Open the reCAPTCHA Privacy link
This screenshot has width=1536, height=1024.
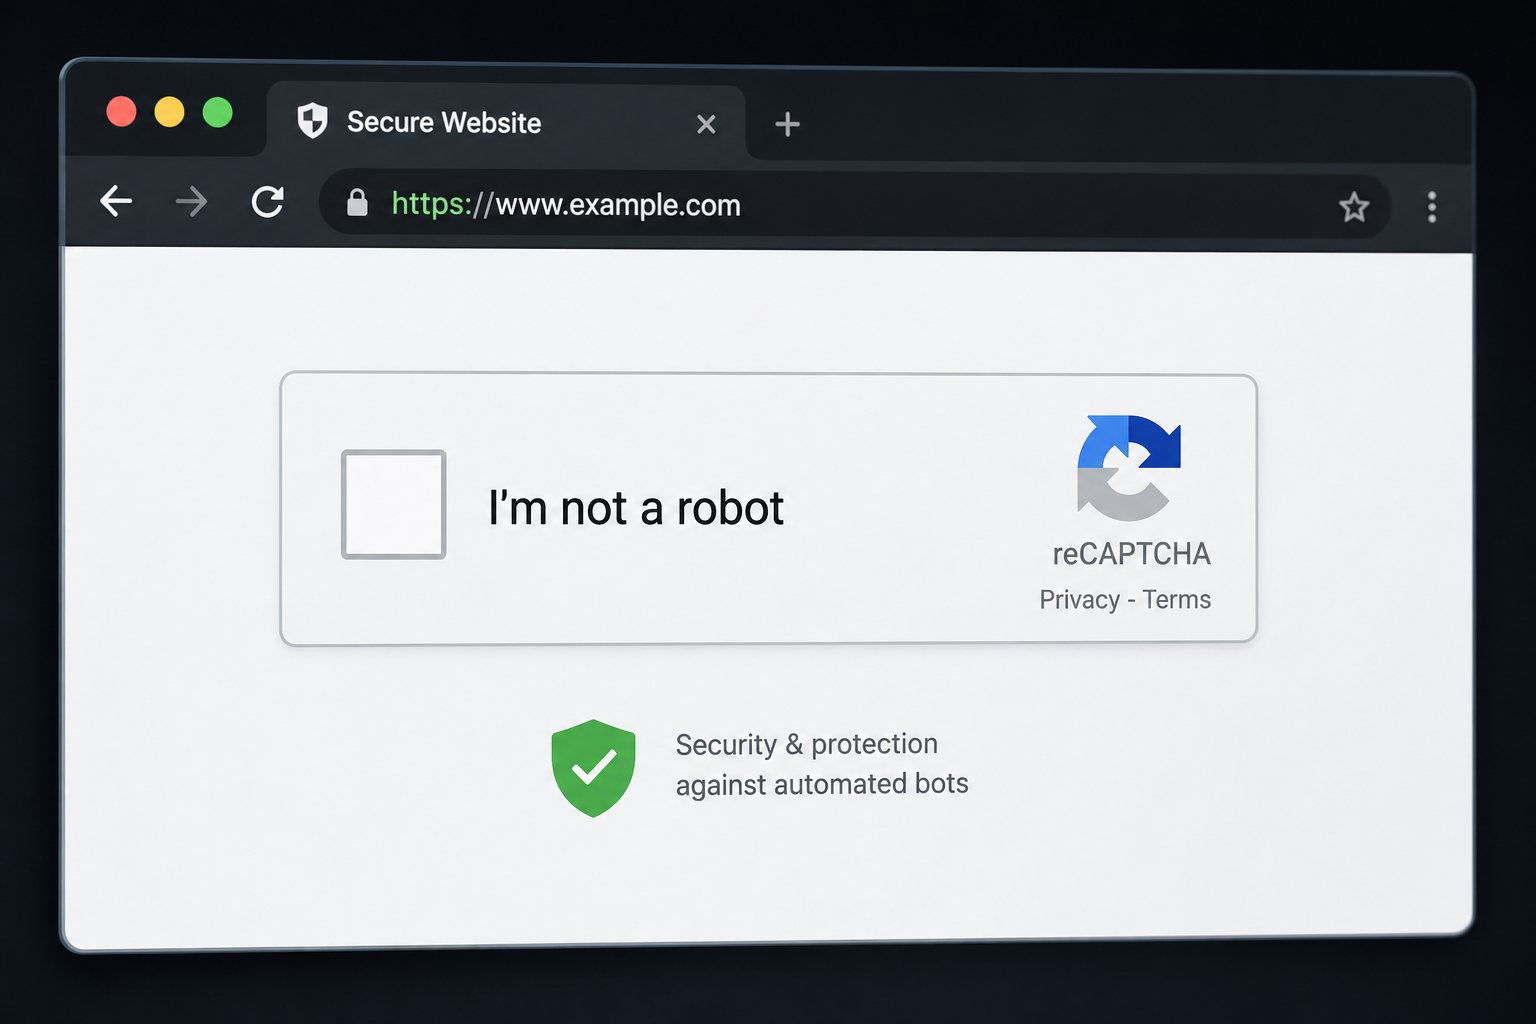[x=1079, y=600]
